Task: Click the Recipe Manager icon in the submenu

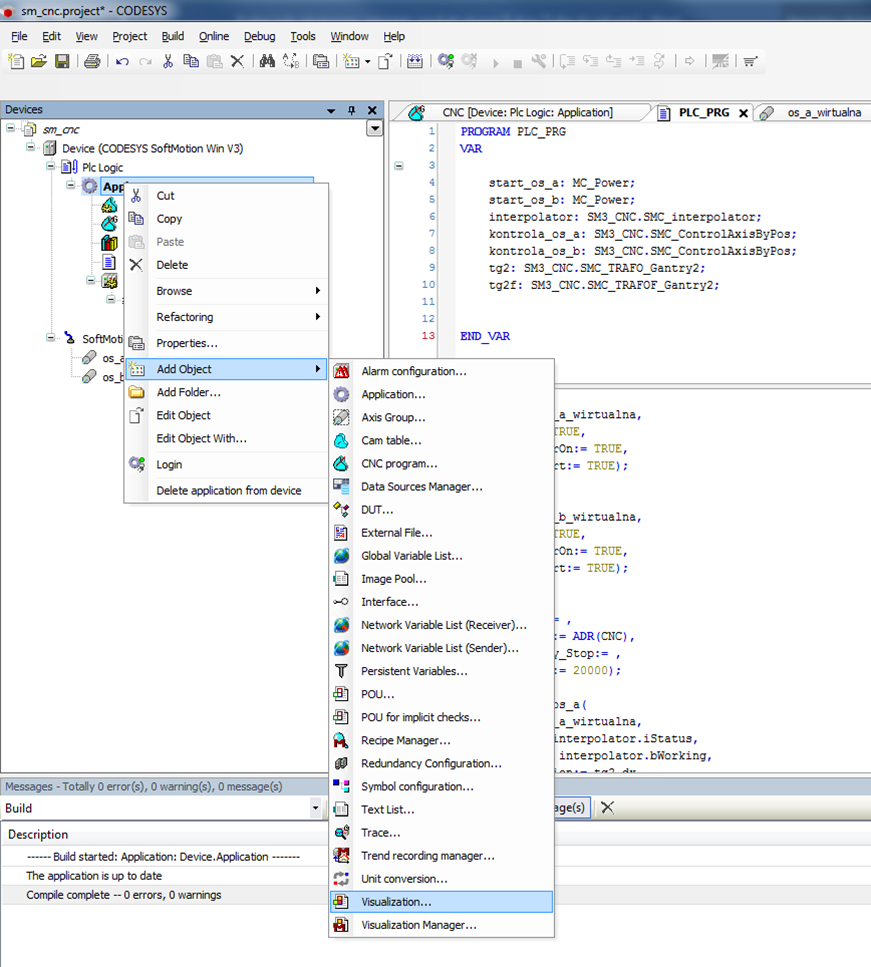Action: pos(341,740)
